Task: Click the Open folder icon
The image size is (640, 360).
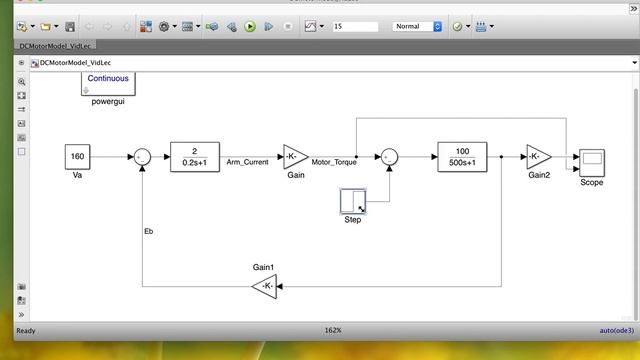Action: (45, 27)
